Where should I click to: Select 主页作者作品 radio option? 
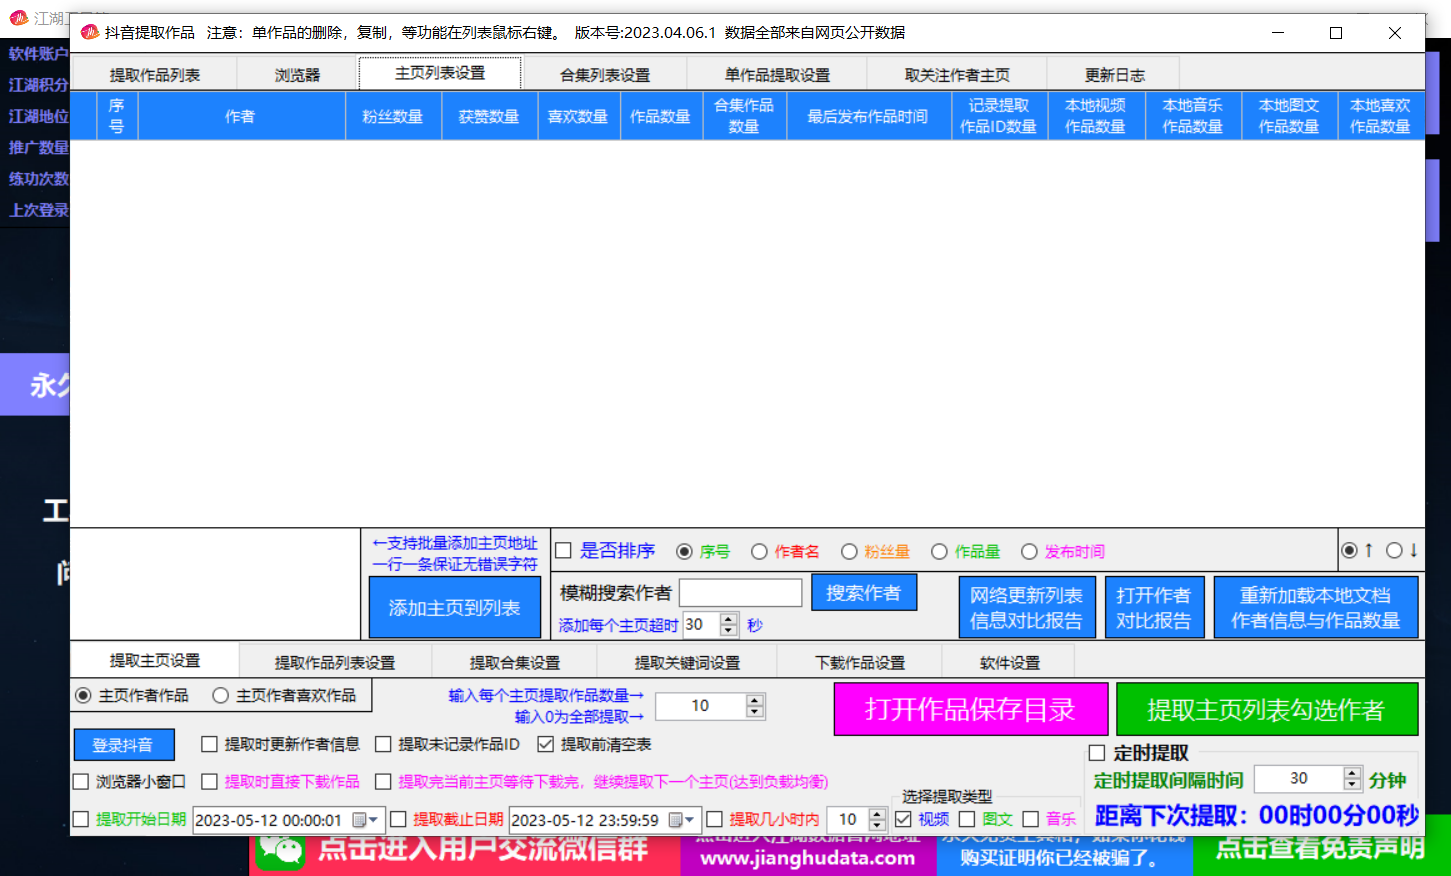pyautogui.click(x=83, y=695)
